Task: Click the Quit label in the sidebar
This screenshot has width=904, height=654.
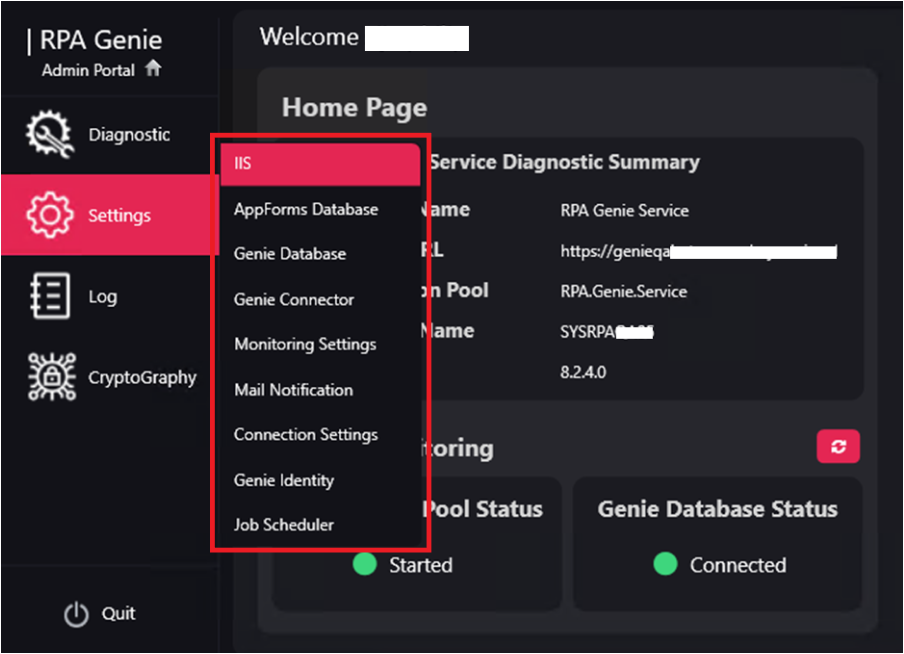Action: pos(118,613)
